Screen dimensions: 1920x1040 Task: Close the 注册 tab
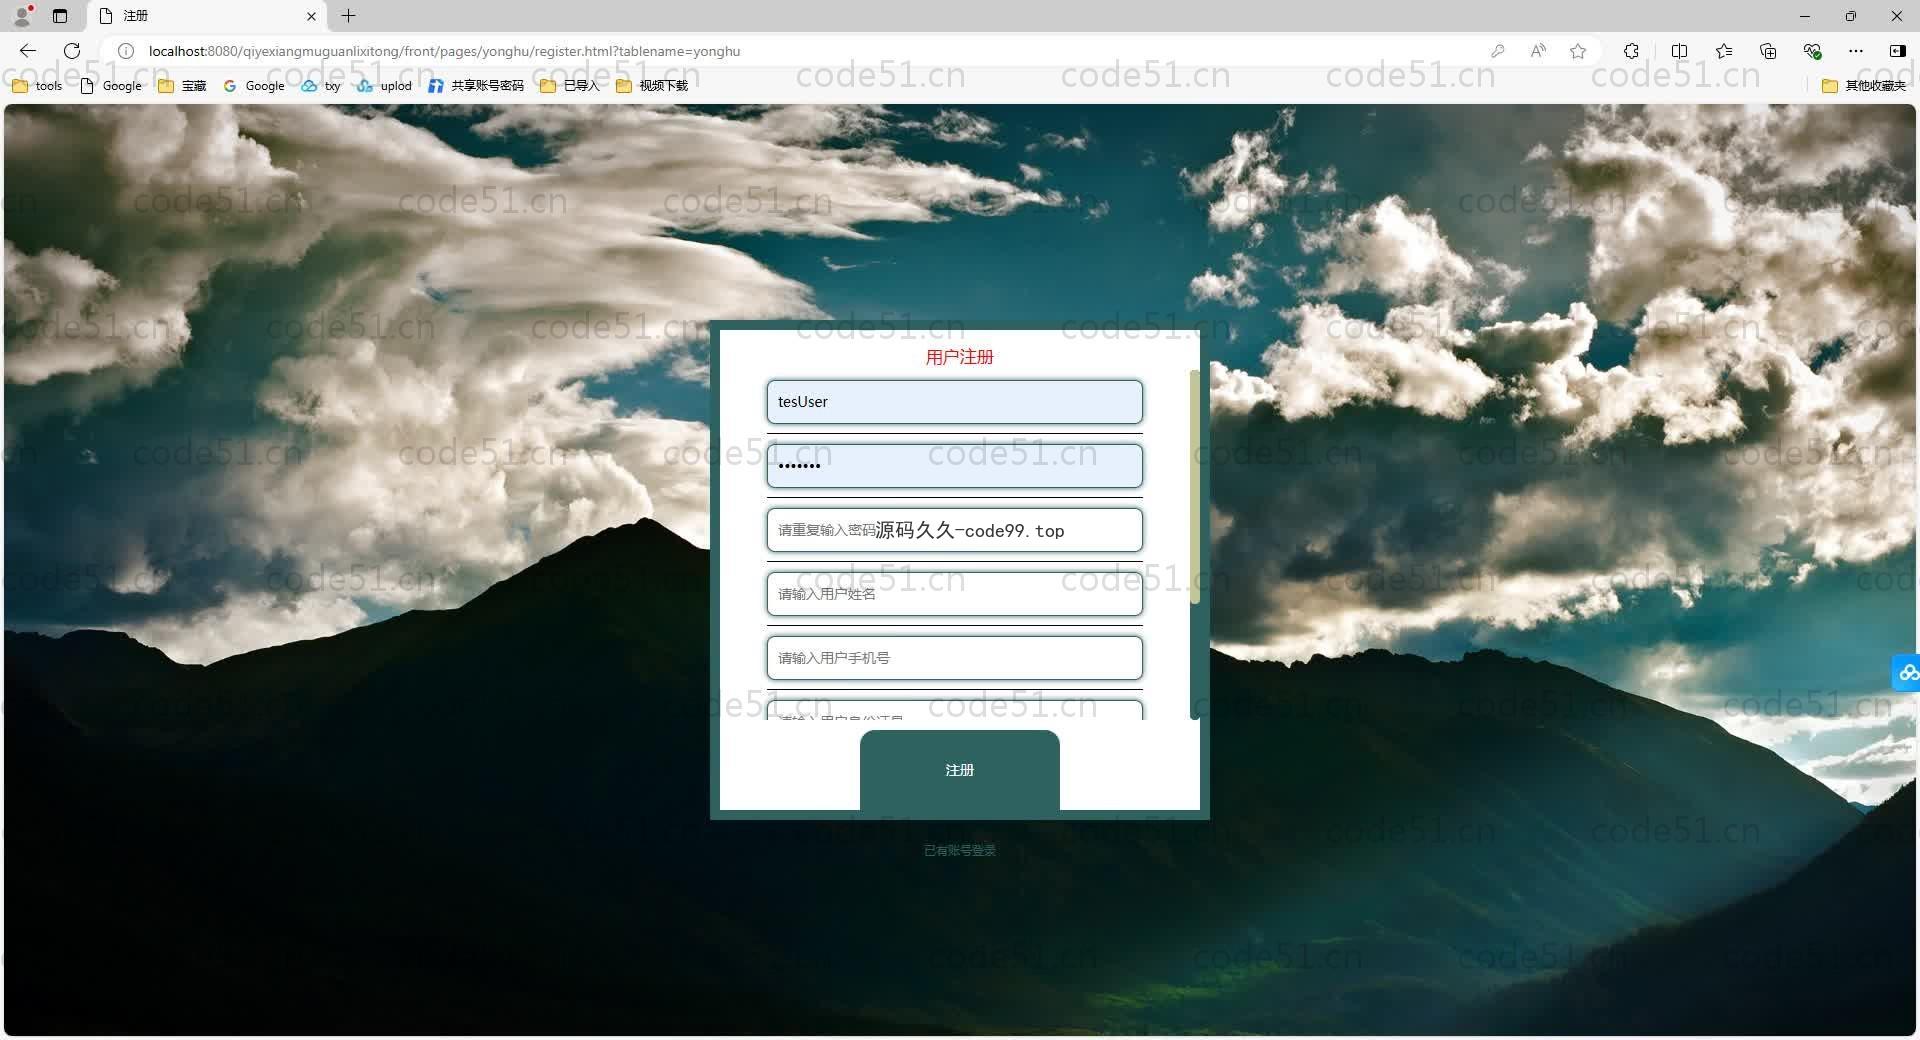pyautogui.click(x=311, y=16)
